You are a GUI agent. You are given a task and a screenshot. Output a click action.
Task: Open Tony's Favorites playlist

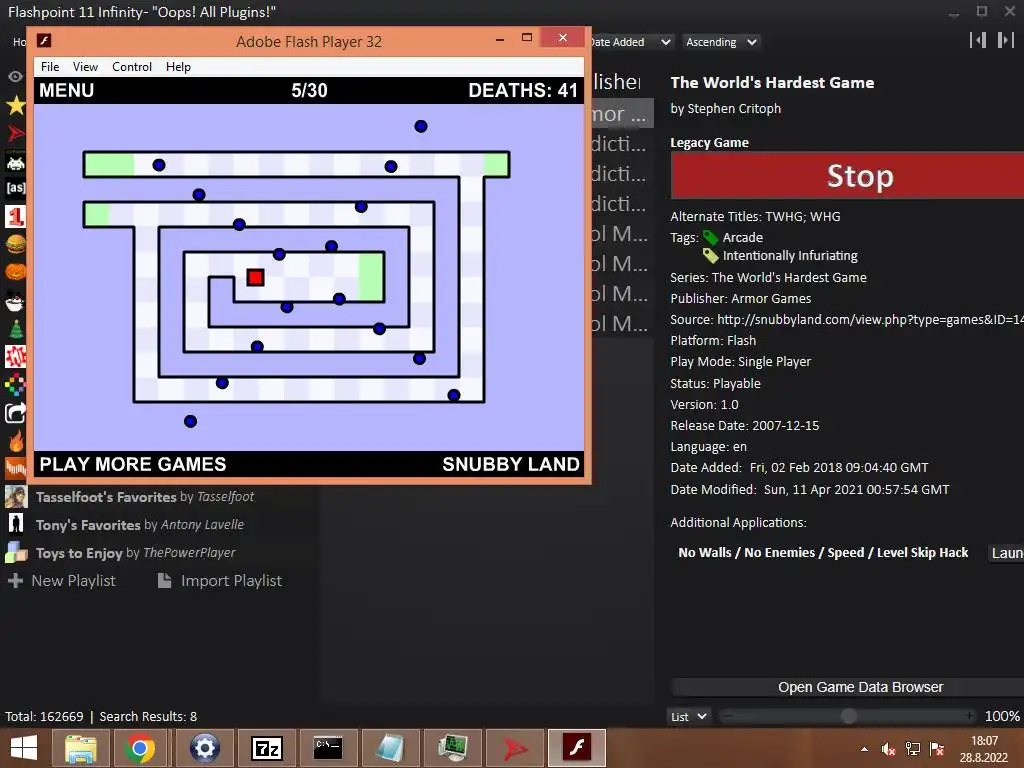(140, 525)
